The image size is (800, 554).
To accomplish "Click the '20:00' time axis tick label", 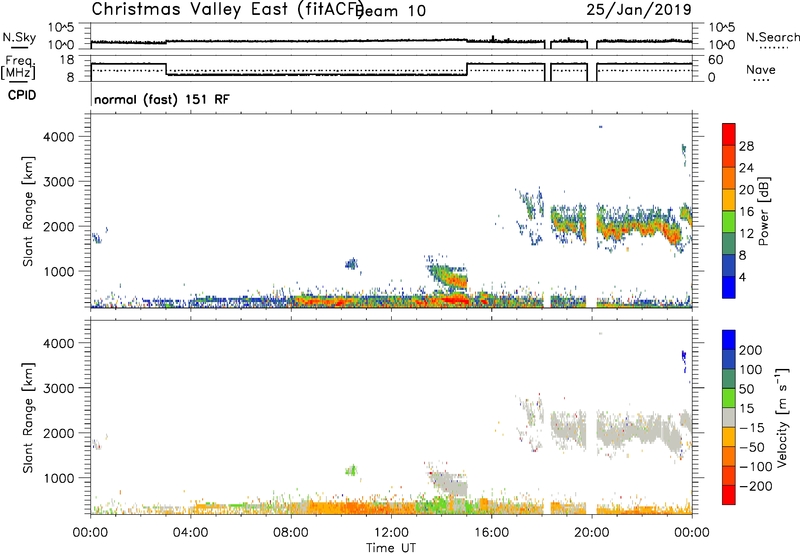I will 592,533.
